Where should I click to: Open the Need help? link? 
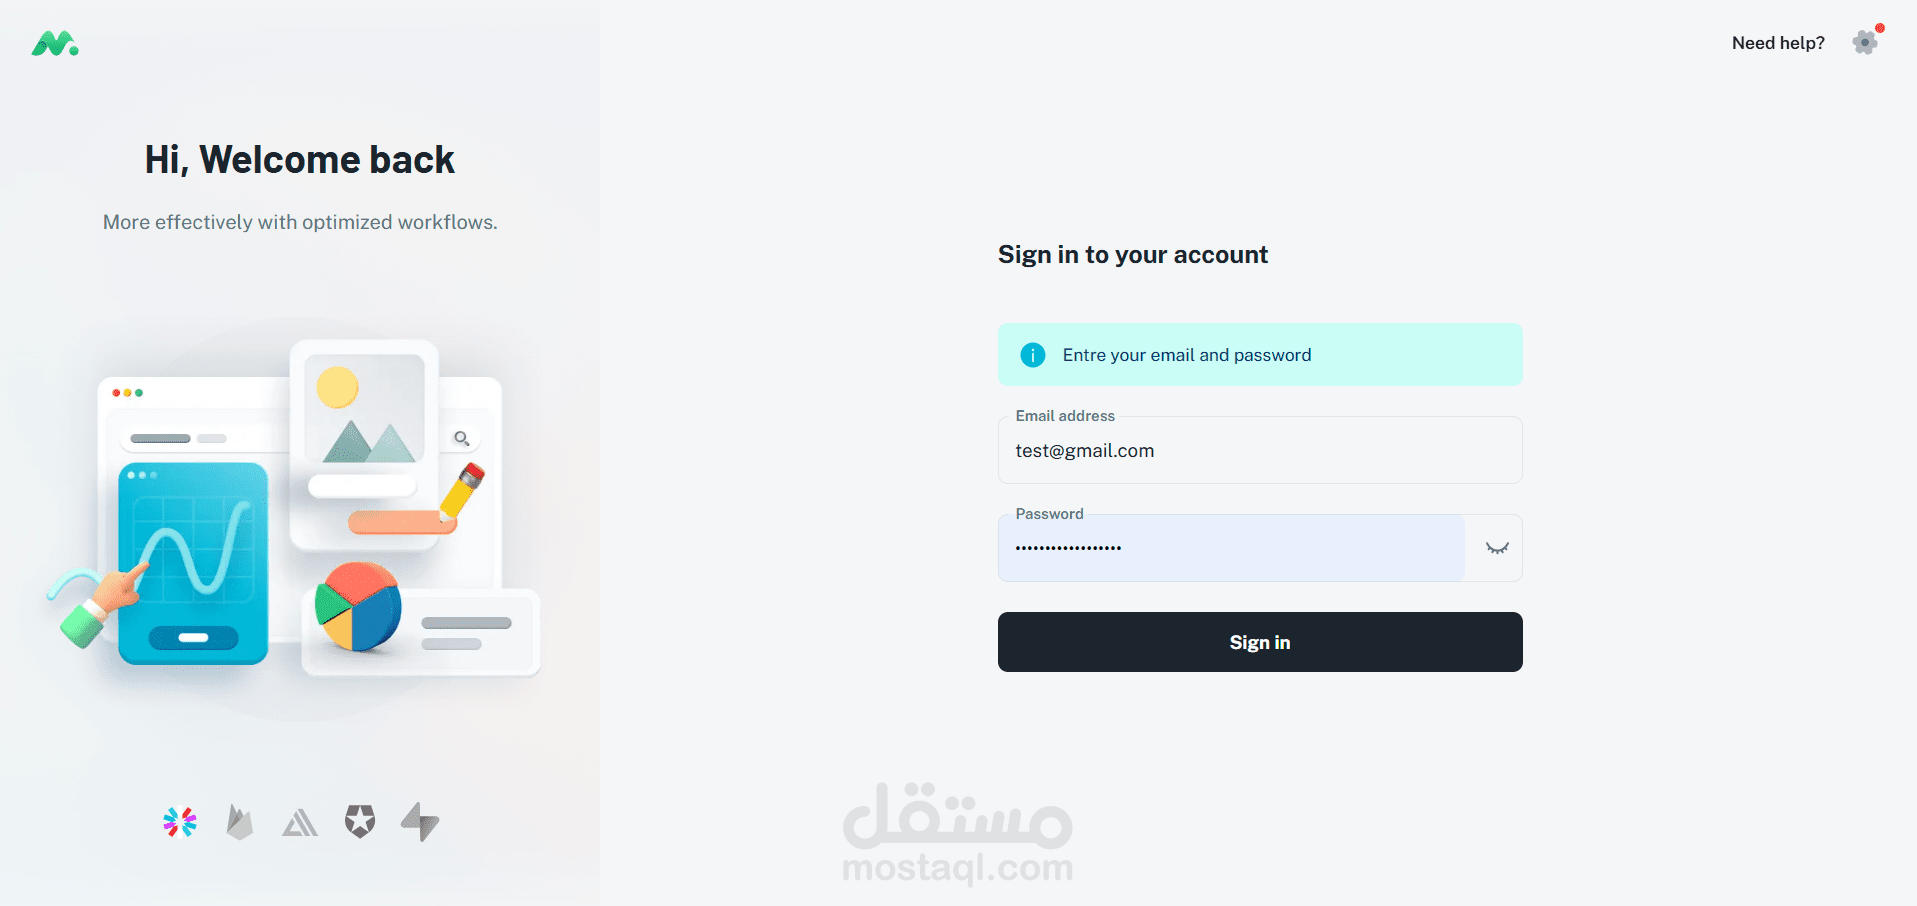click(x=1777, y=43)
